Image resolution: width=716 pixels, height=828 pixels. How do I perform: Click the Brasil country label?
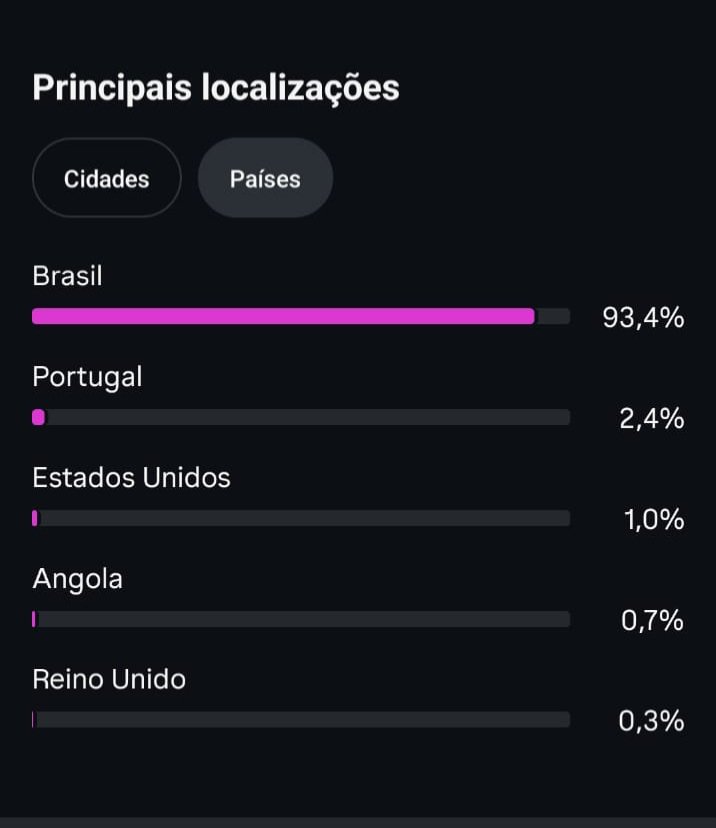pos(67,275)
